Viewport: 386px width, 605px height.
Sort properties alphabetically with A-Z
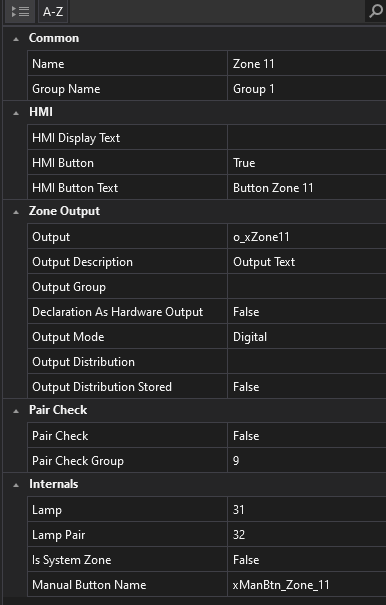click(53, 12)
